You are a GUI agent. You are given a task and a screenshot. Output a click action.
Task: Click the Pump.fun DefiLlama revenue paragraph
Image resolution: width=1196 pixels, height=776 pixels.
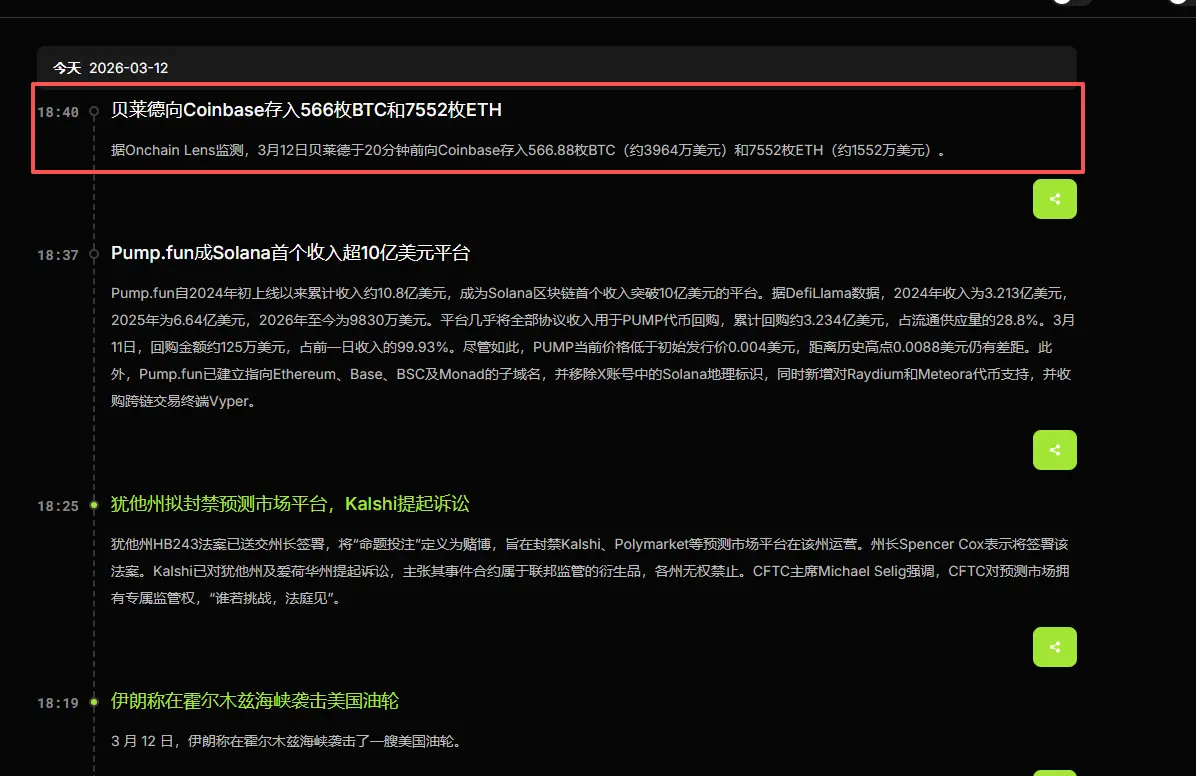tap(593, 347)
